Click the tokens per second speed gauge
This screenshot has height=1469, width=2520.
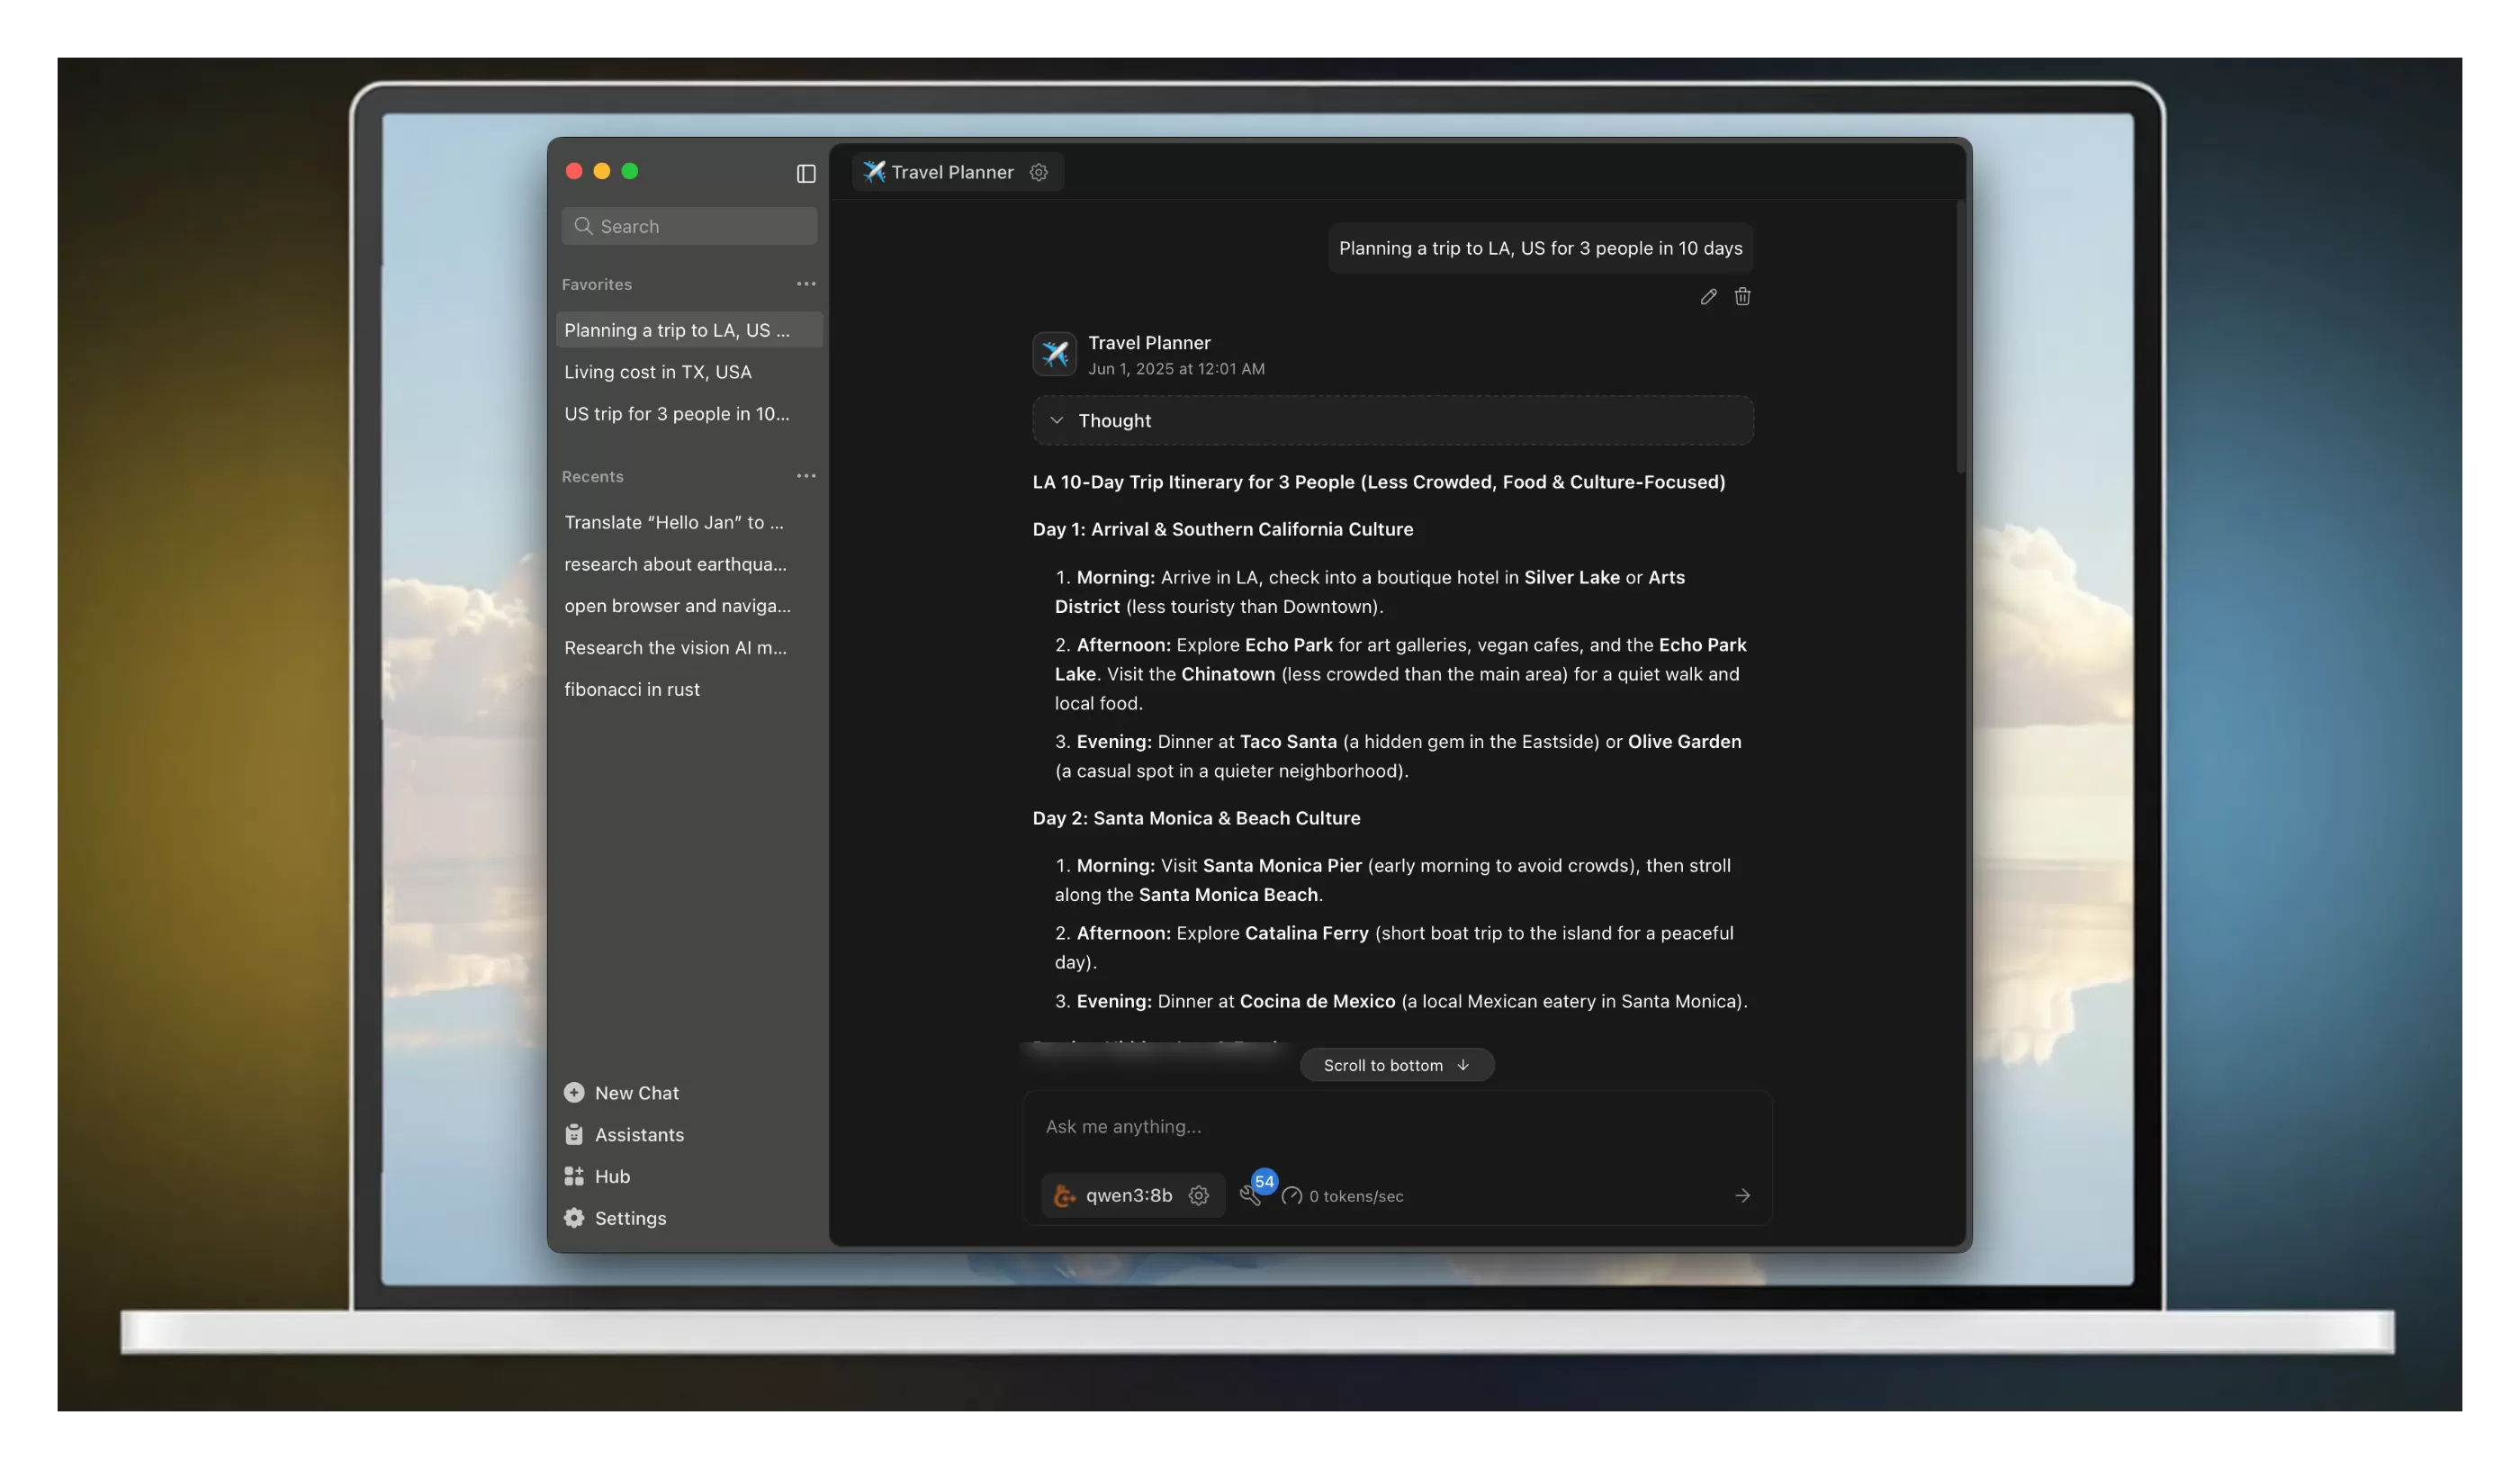tap(1292, 1196)
